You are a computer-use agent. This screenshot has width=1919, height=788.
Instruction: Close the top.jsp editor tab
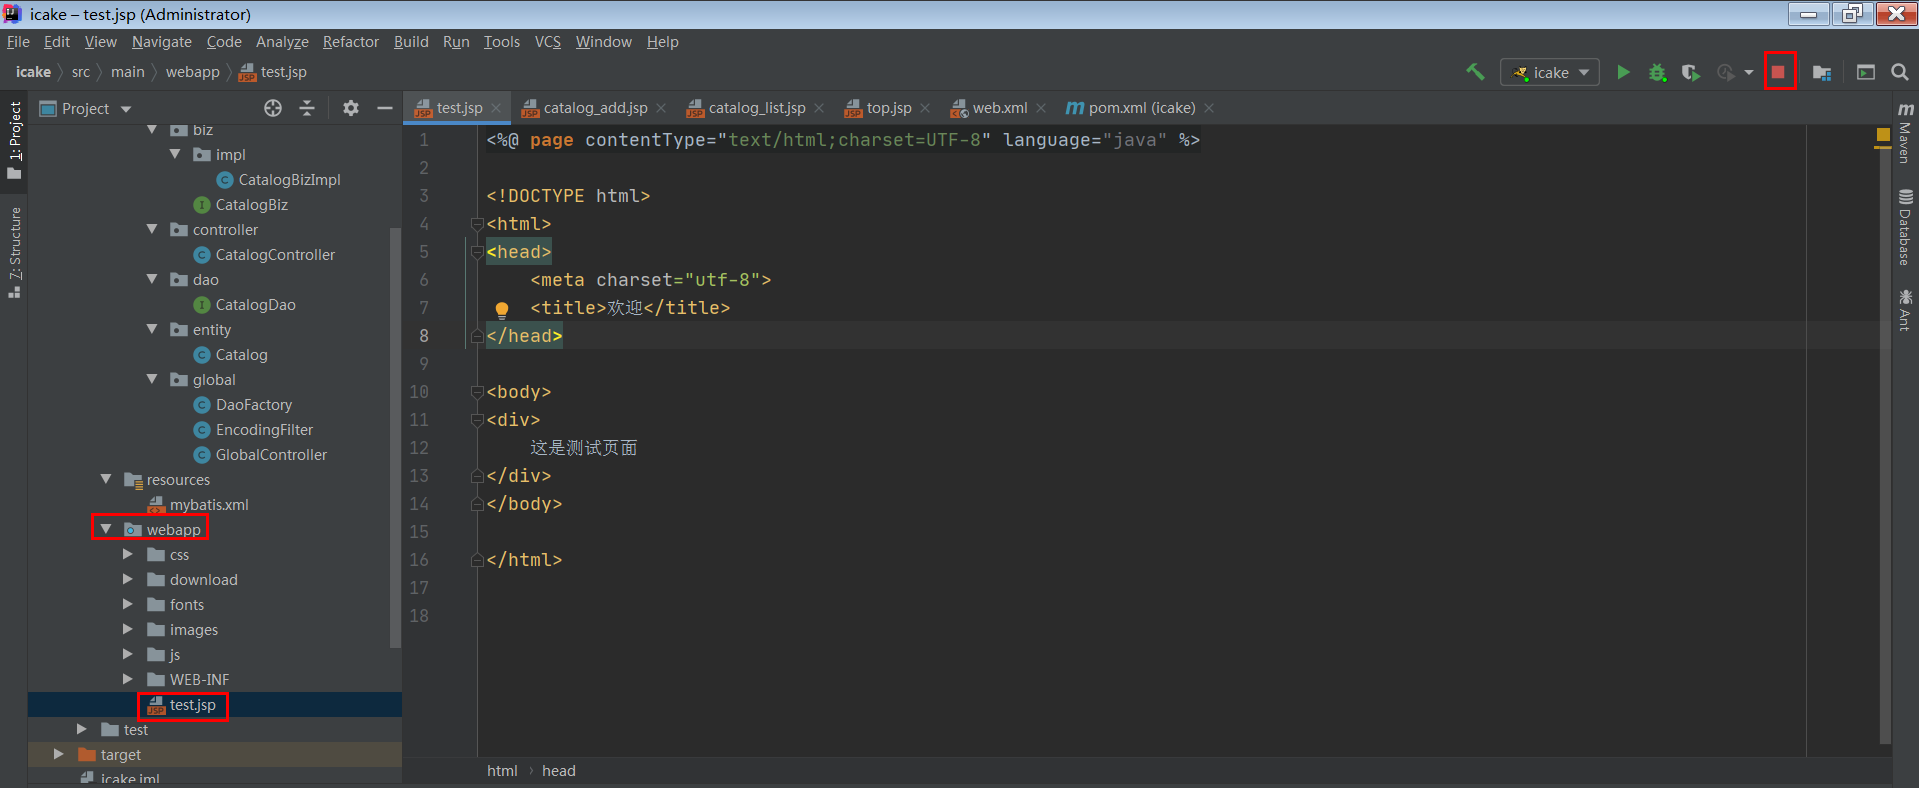[925, 108]
